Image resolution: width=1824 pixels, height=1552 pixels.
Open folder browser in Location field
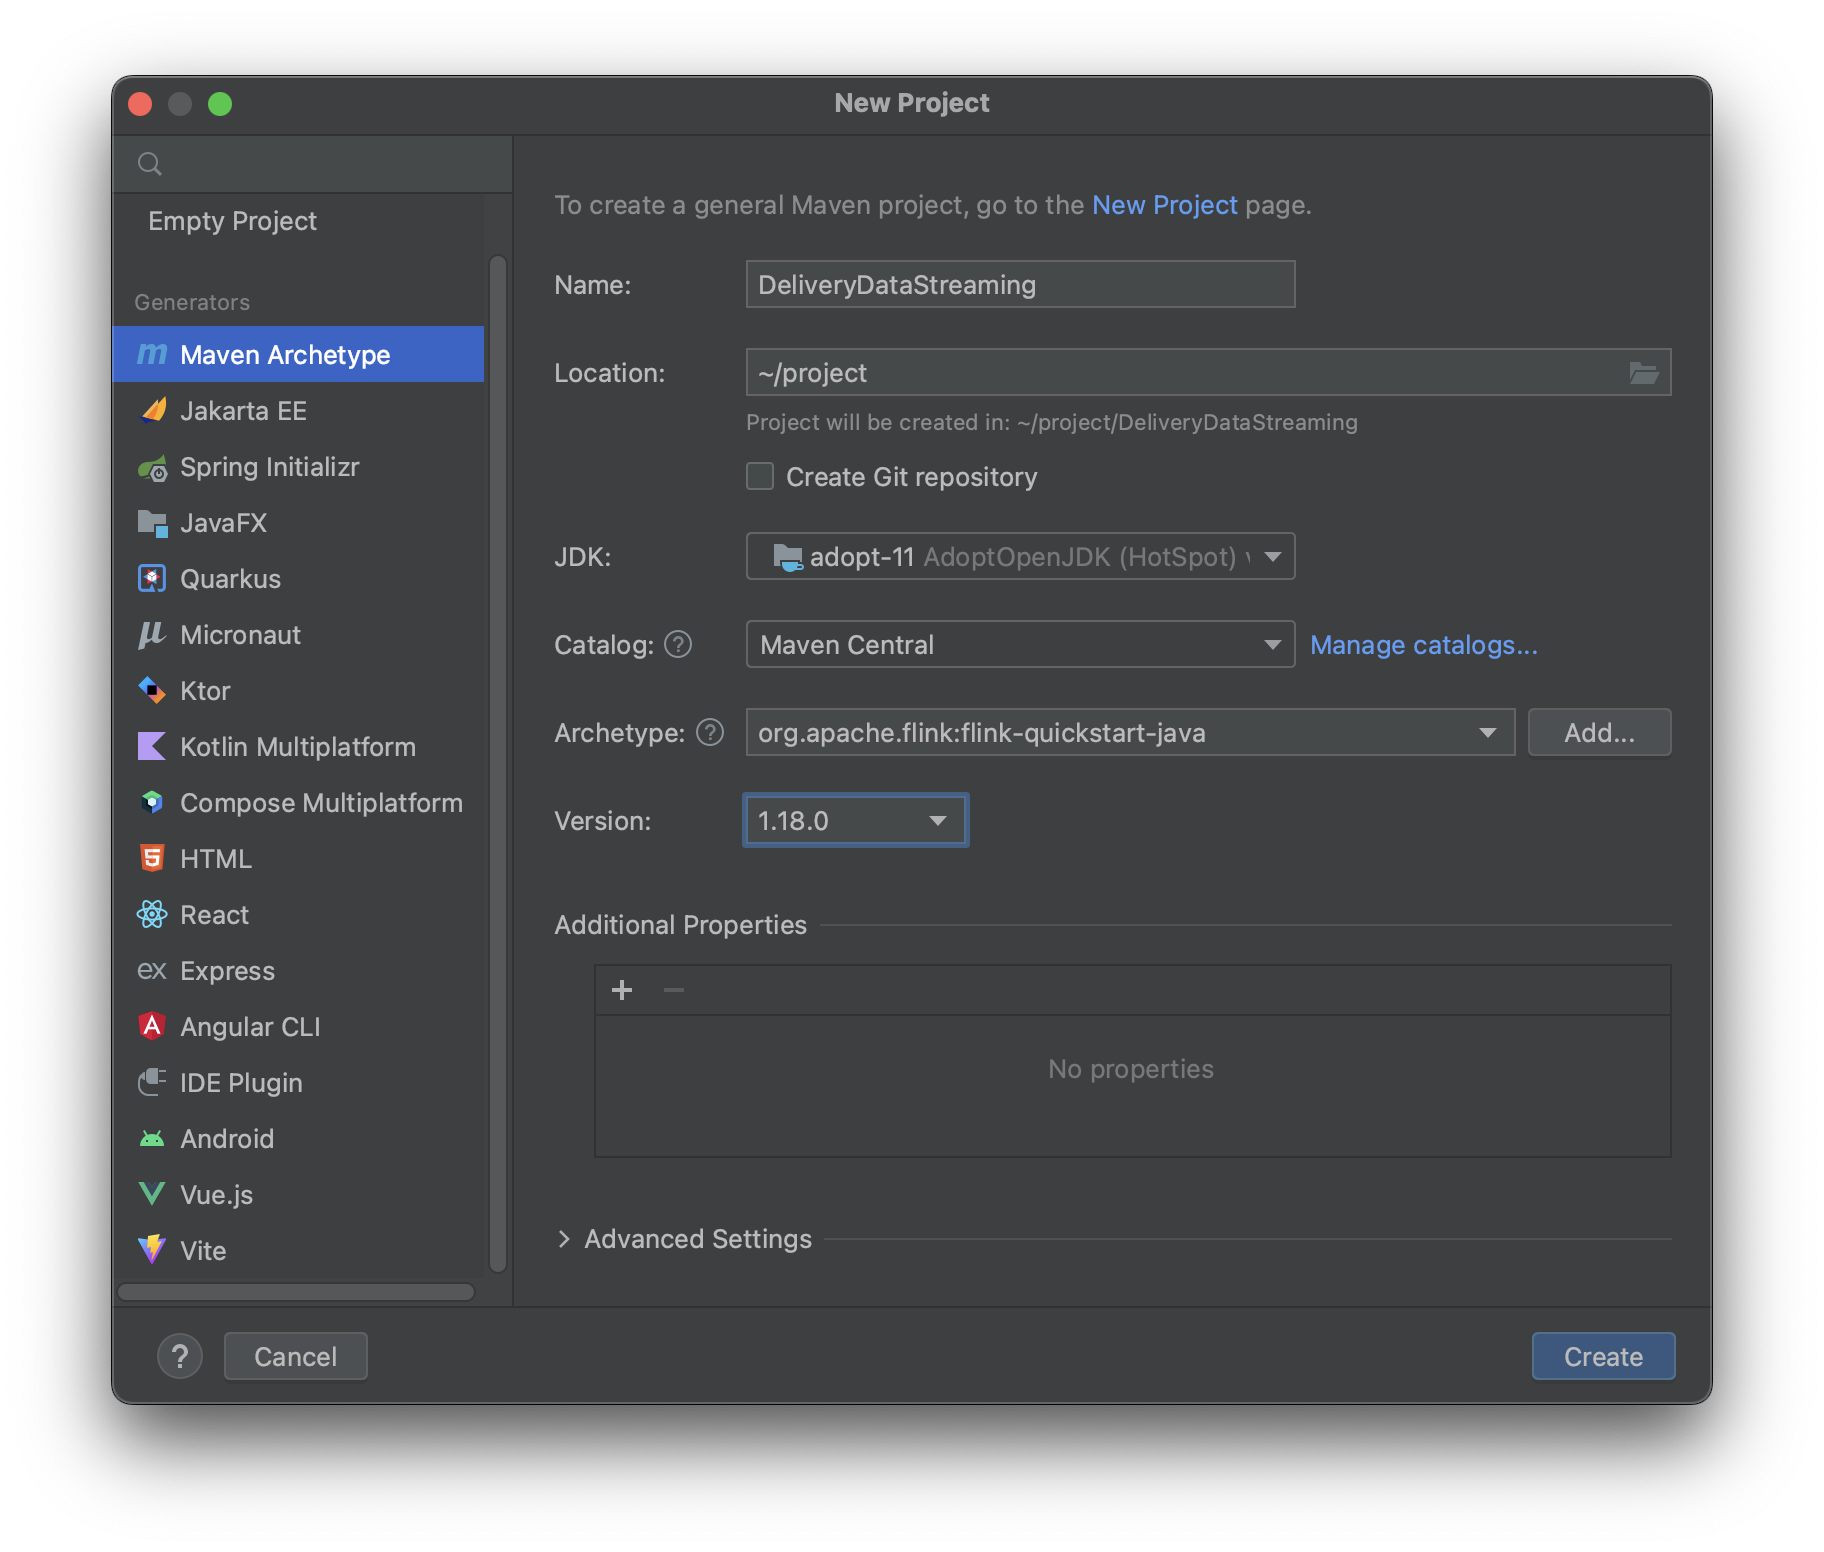pos(1644,373)
